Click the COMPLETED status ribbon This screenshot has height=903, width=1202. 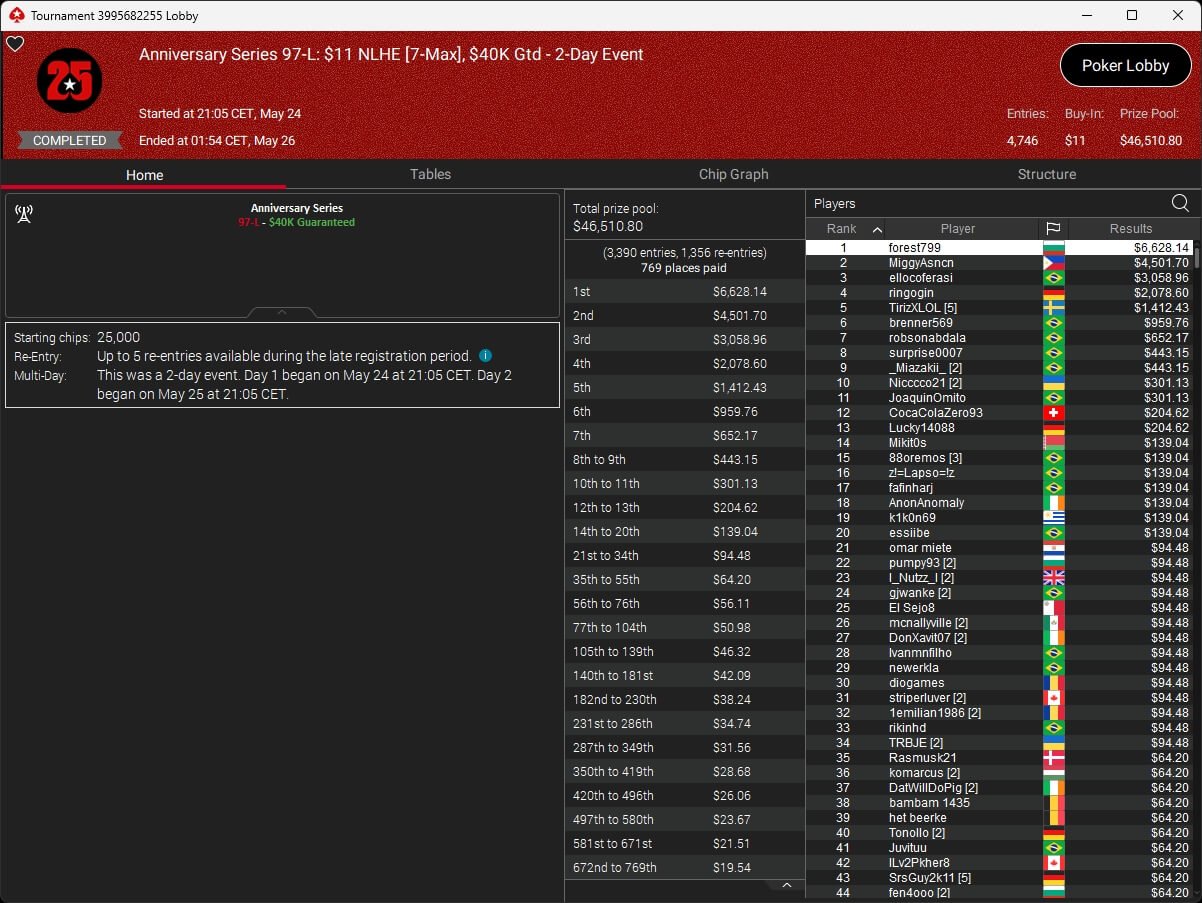click(69, 141)
